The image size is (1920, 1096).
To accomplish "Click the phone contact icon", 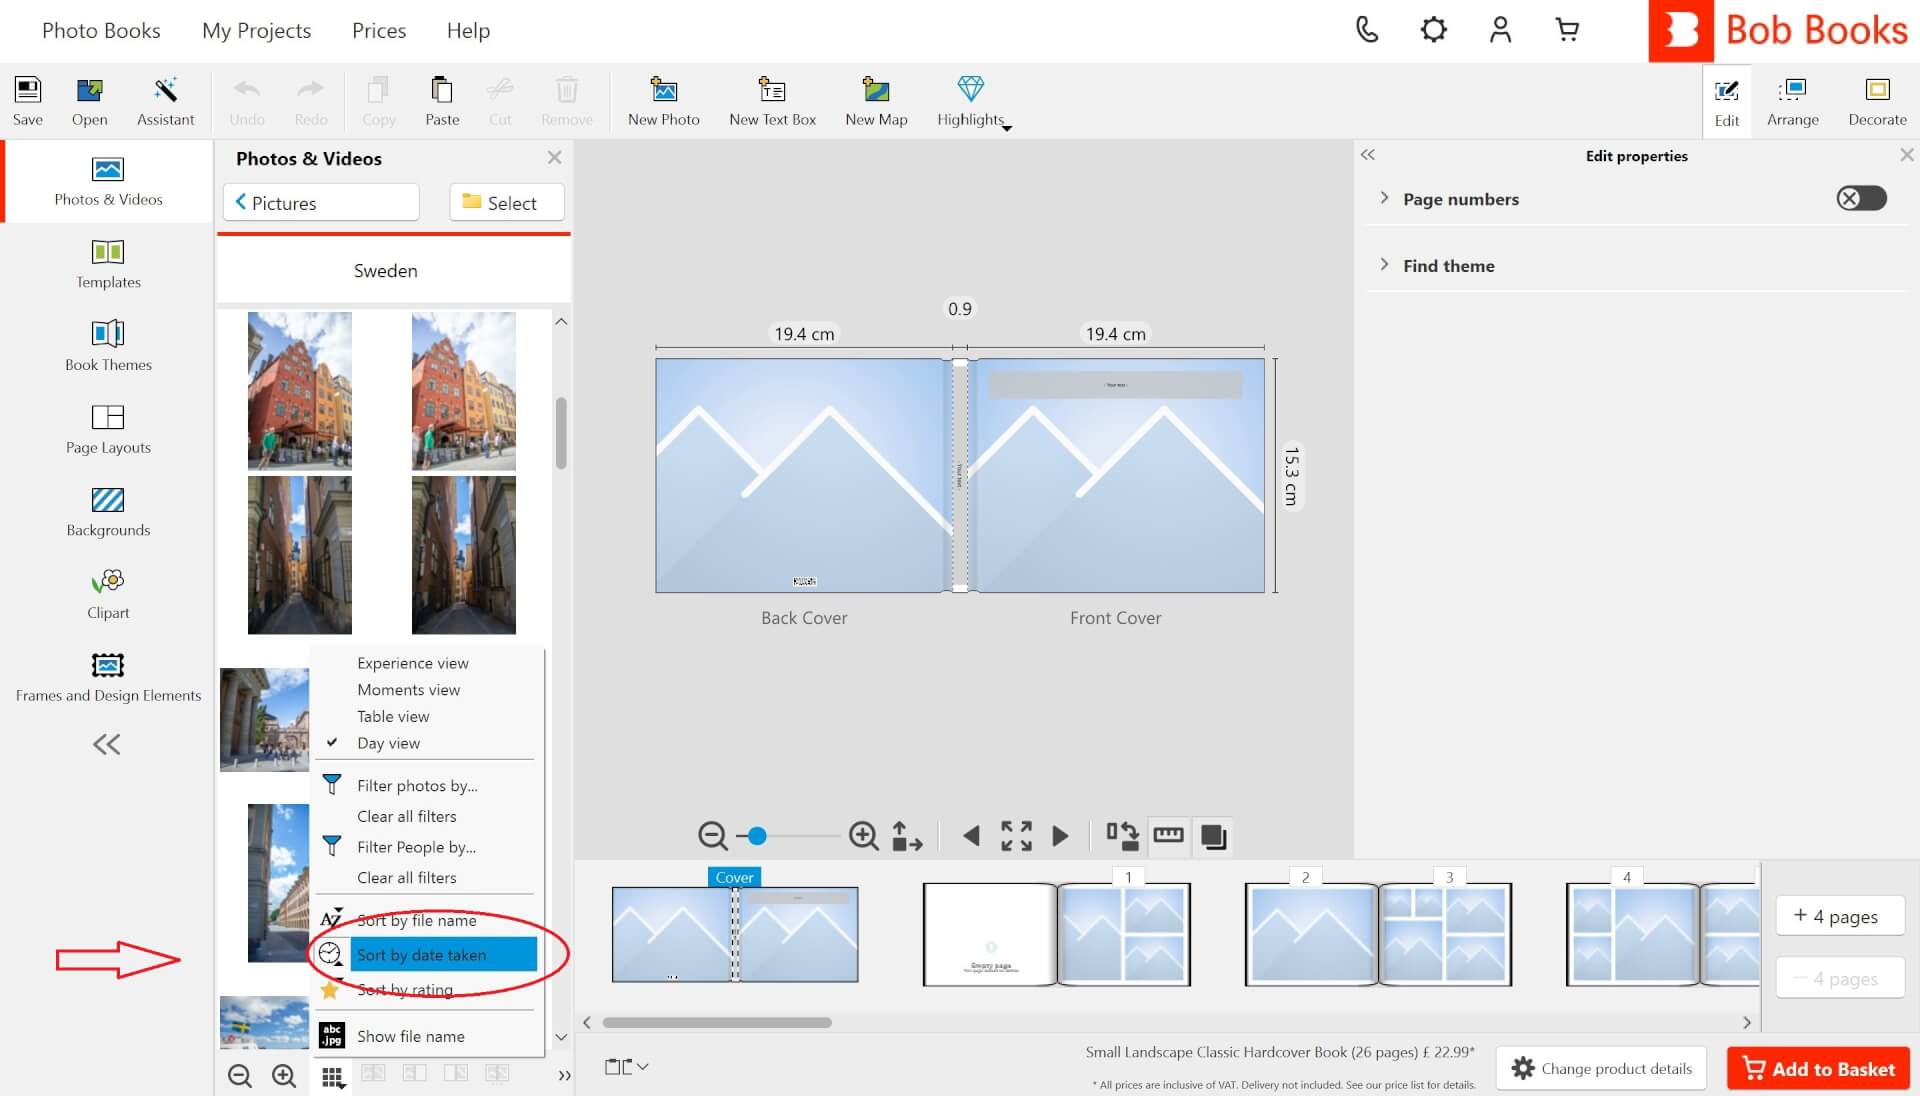I will coord(1367,30).
